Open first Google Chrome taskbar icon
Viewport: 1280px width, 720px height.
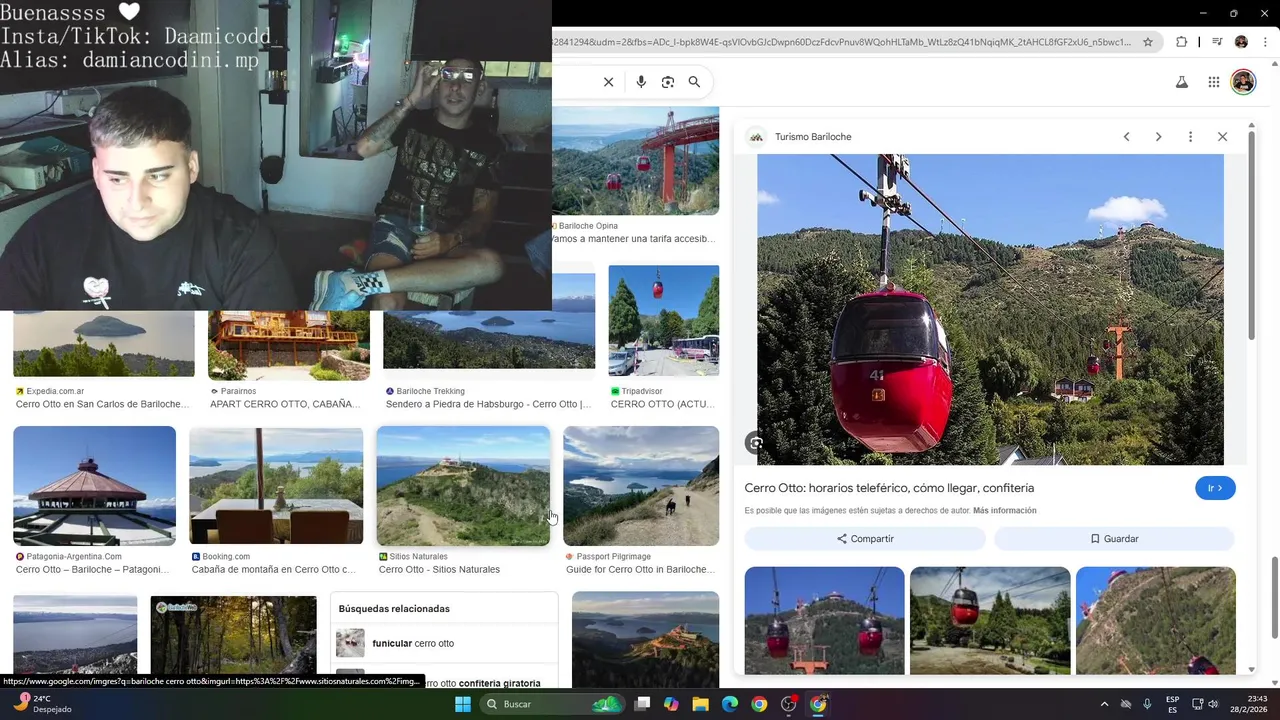pos(759,704)
